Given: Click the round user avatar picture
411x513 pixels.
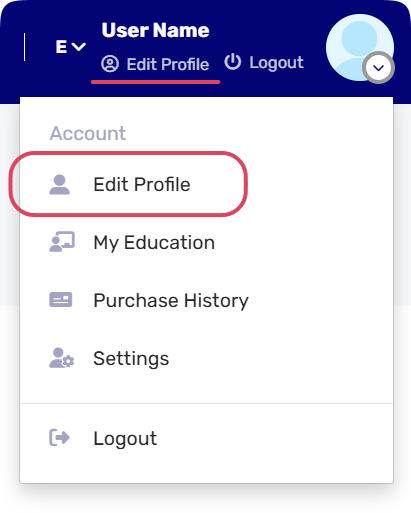Looking at the screenshot, I should pos(360,47).
